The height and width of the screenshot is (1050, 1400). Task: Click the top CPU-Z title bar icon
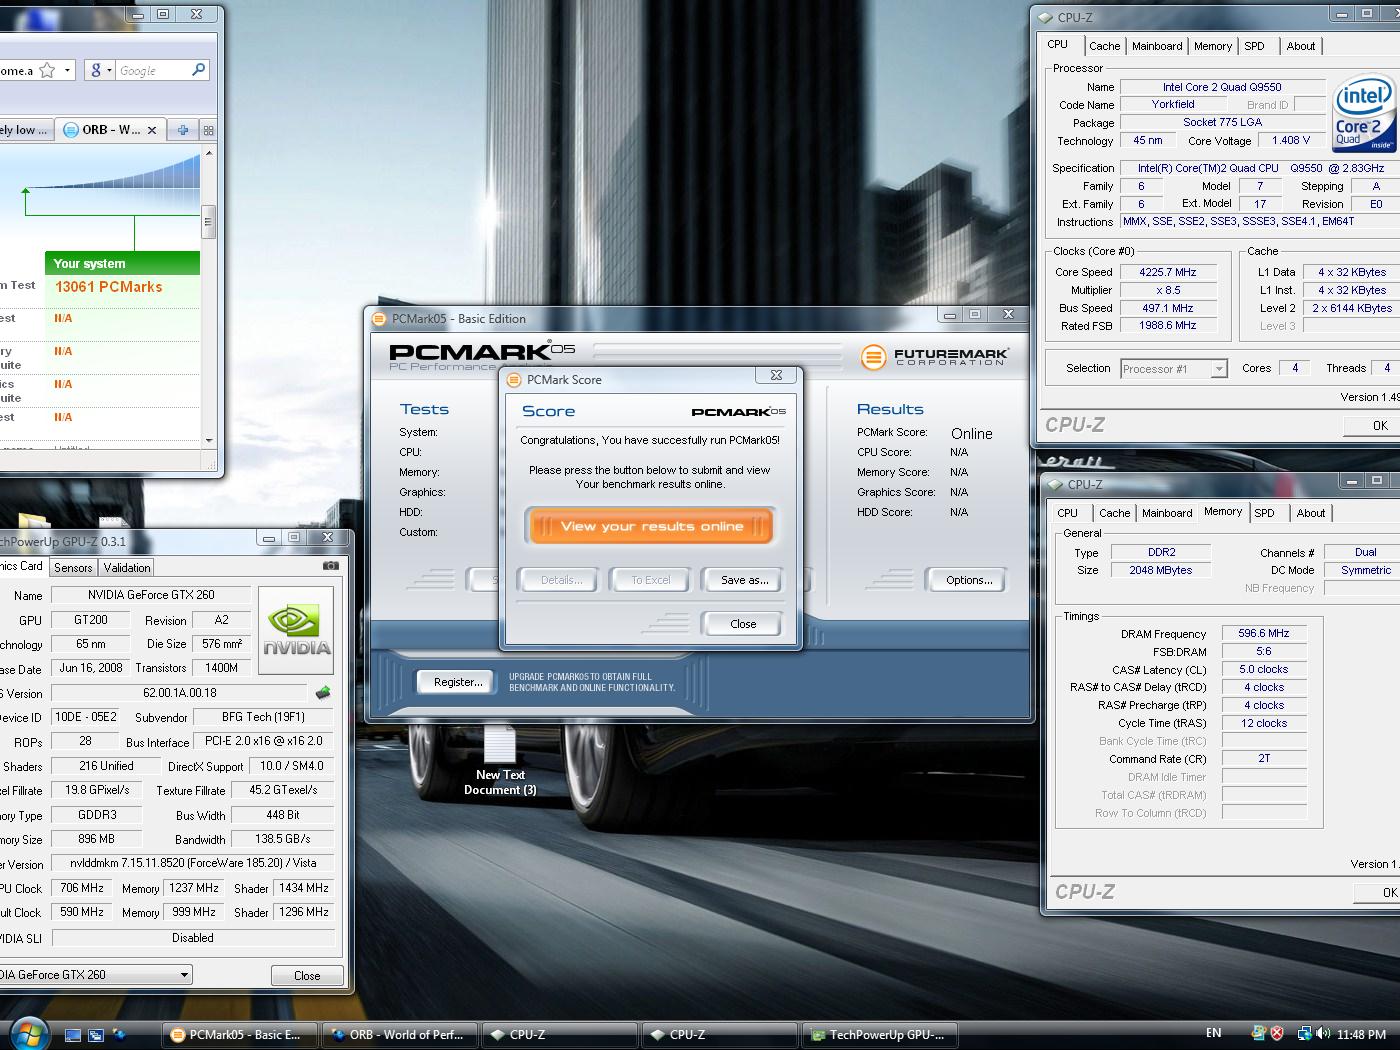(x=1045, y=17)
